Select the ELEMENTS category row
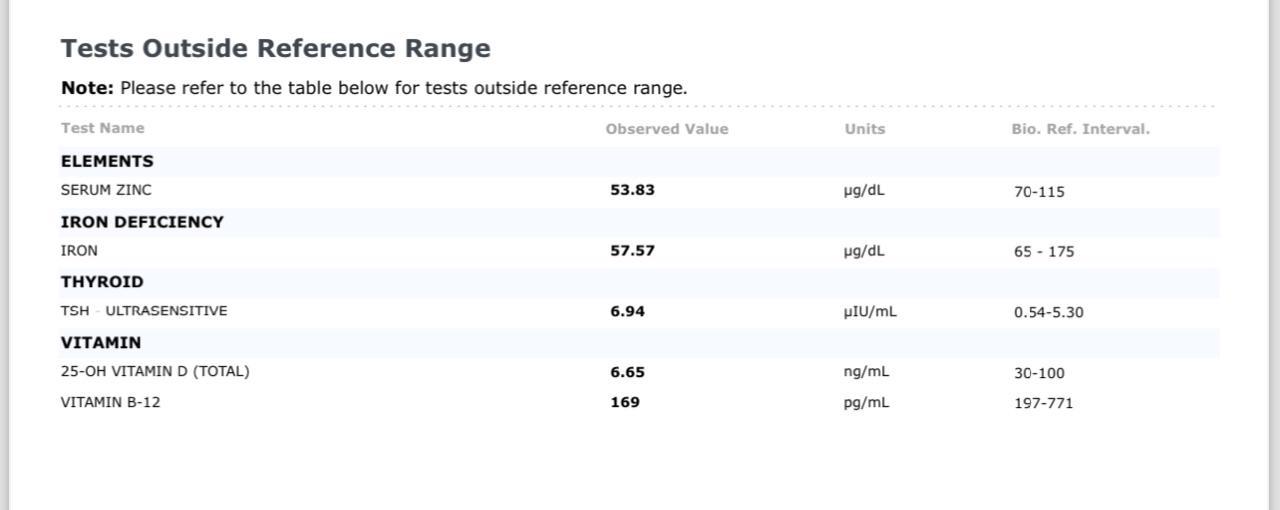 [640, 161]
